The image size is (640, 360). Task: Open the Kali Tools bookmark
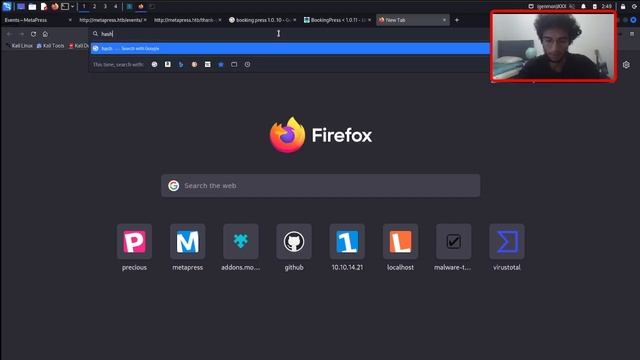pyautogui.click(x=51, y=46)
